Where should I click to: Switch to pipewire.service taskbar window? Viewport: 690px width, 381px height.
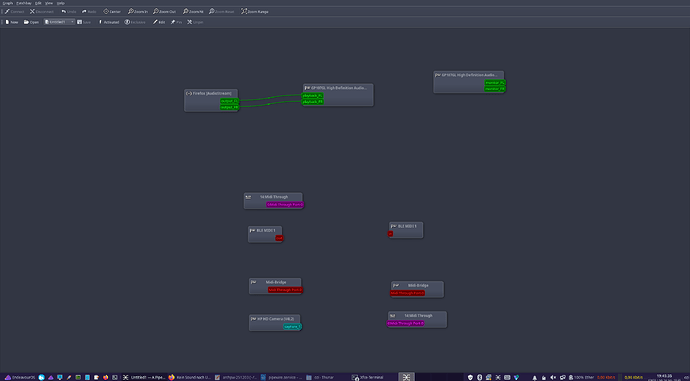click(281, 377)
